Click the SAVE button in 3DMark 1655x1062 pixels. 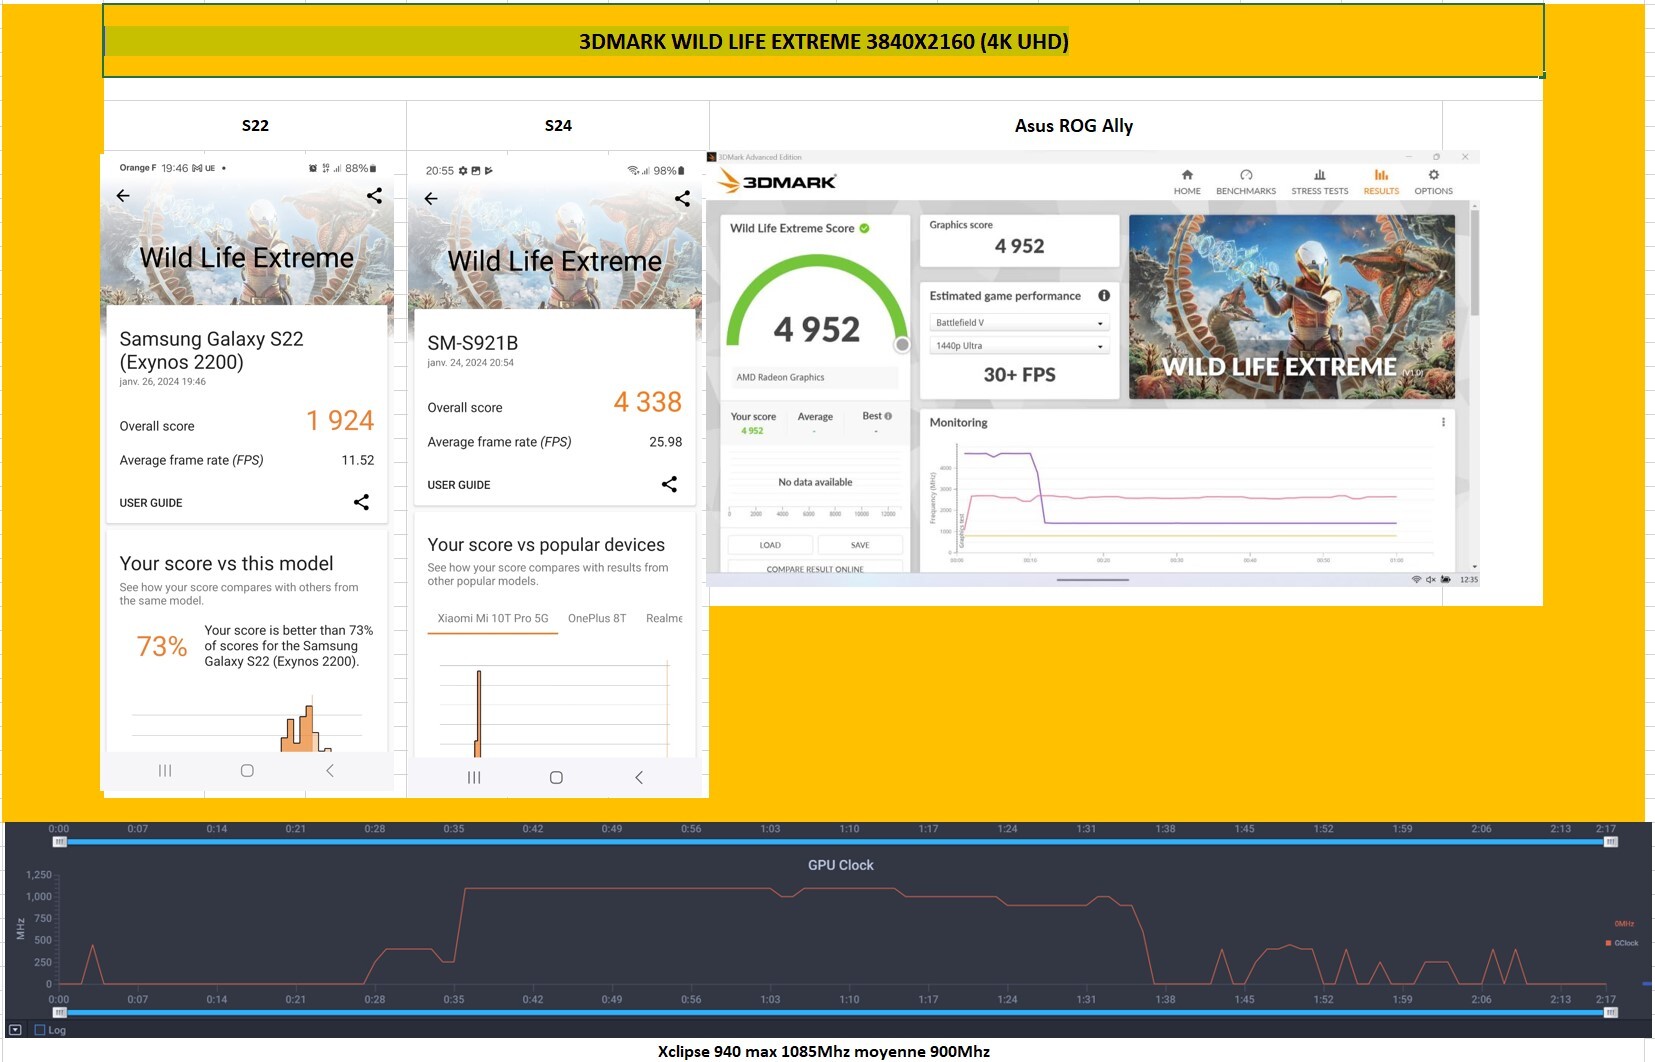click(860, 545)
